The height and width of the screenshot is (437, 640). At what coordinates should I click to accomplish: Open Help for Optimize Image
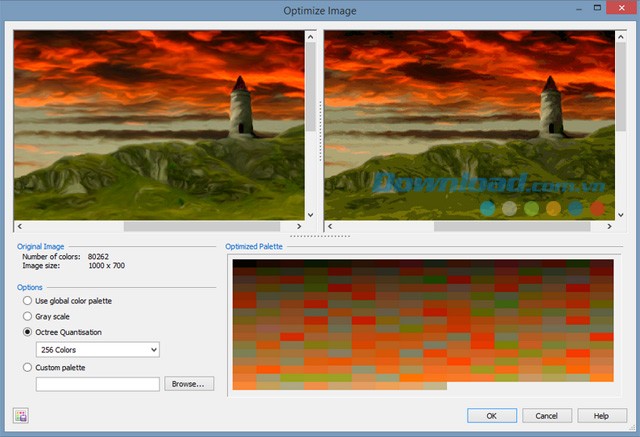pyautogui.click(x=601, y=415)
